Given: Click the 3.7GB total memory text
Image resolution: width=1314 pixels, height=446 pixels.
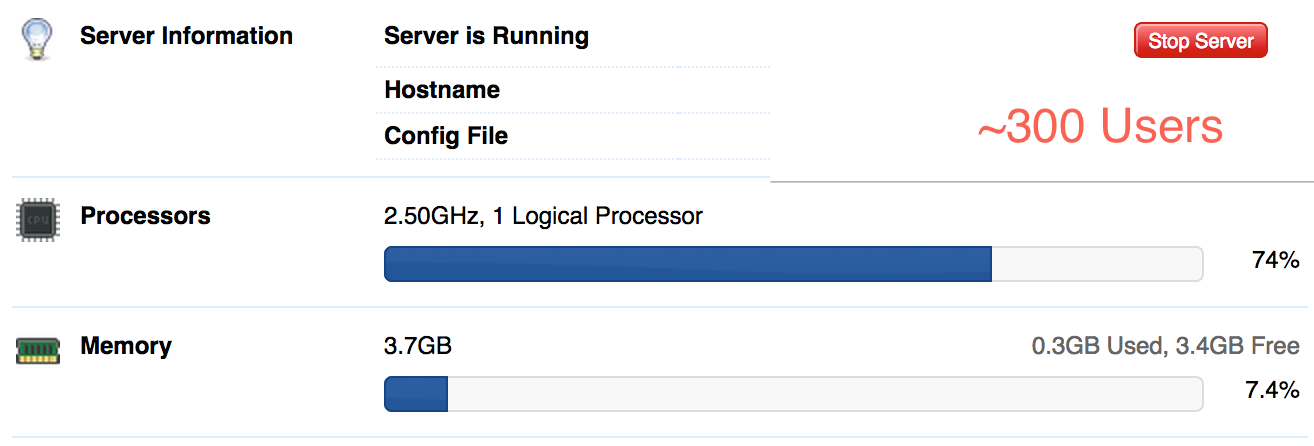Looking at the screenshot, I should (x=418, y=346).
